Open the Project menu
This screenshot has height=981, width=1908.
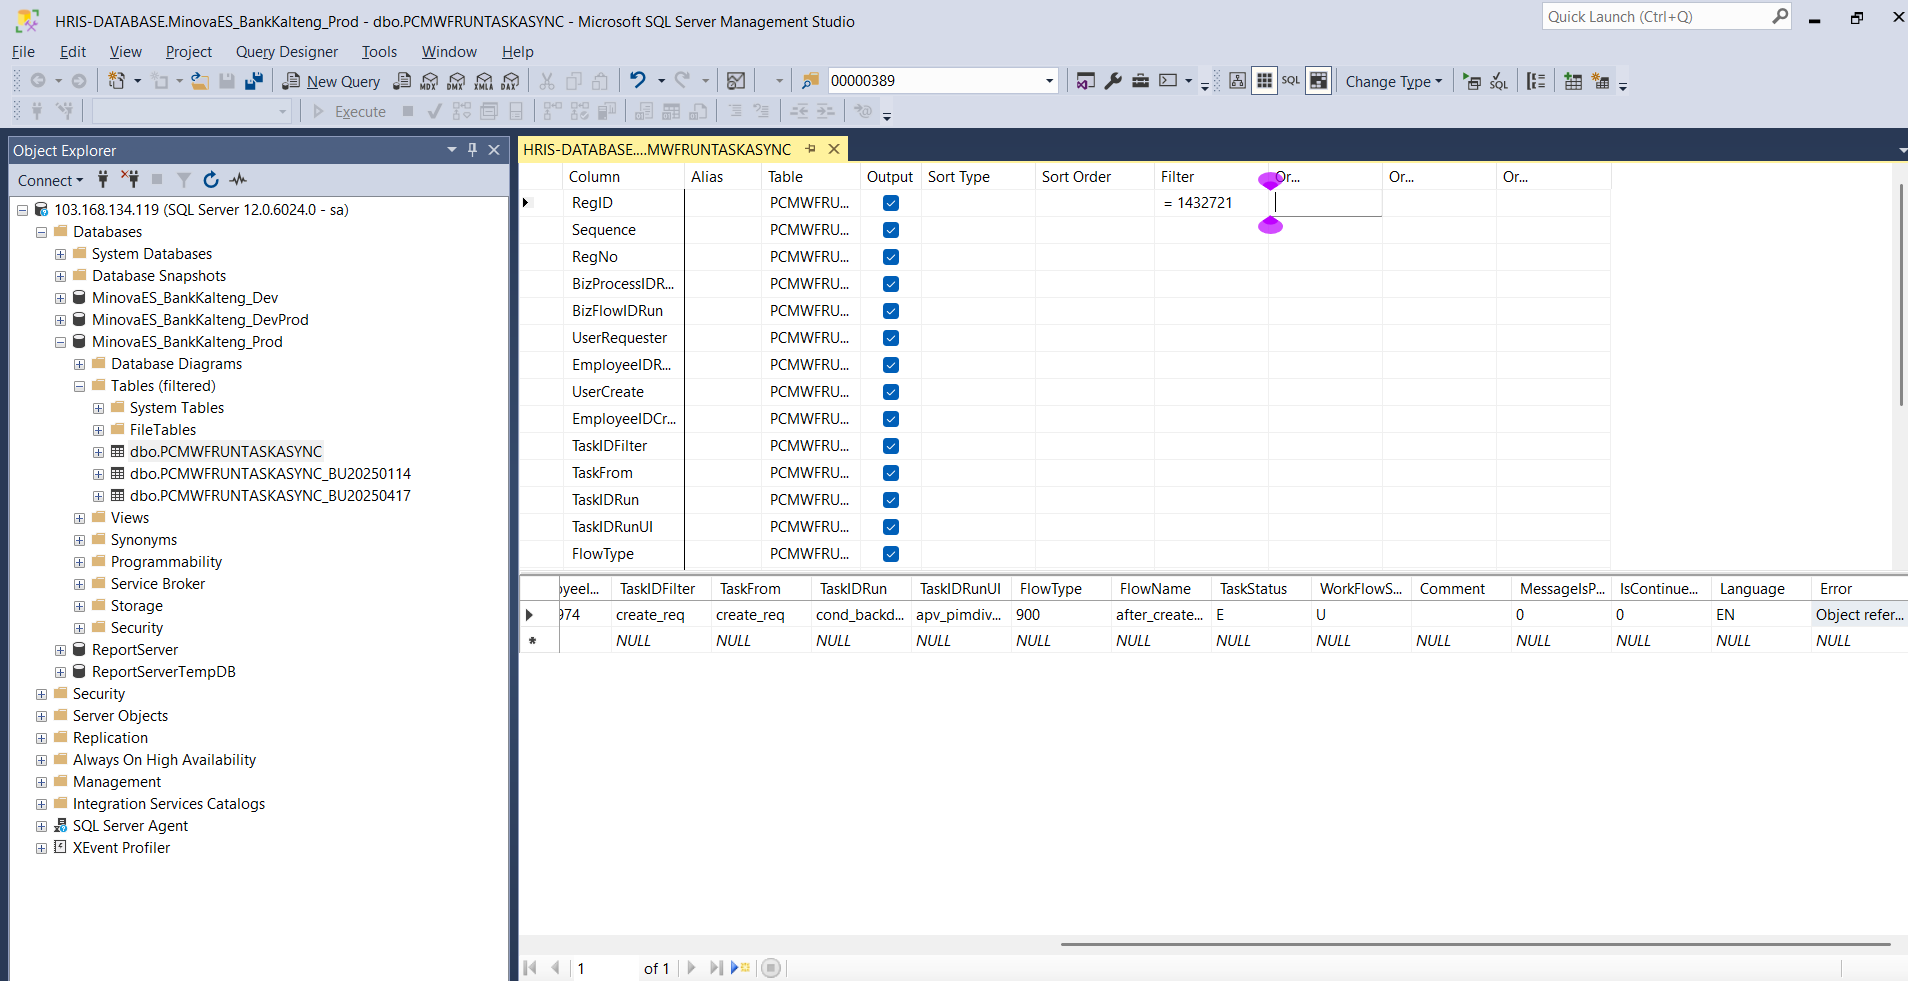coord(189,52)
